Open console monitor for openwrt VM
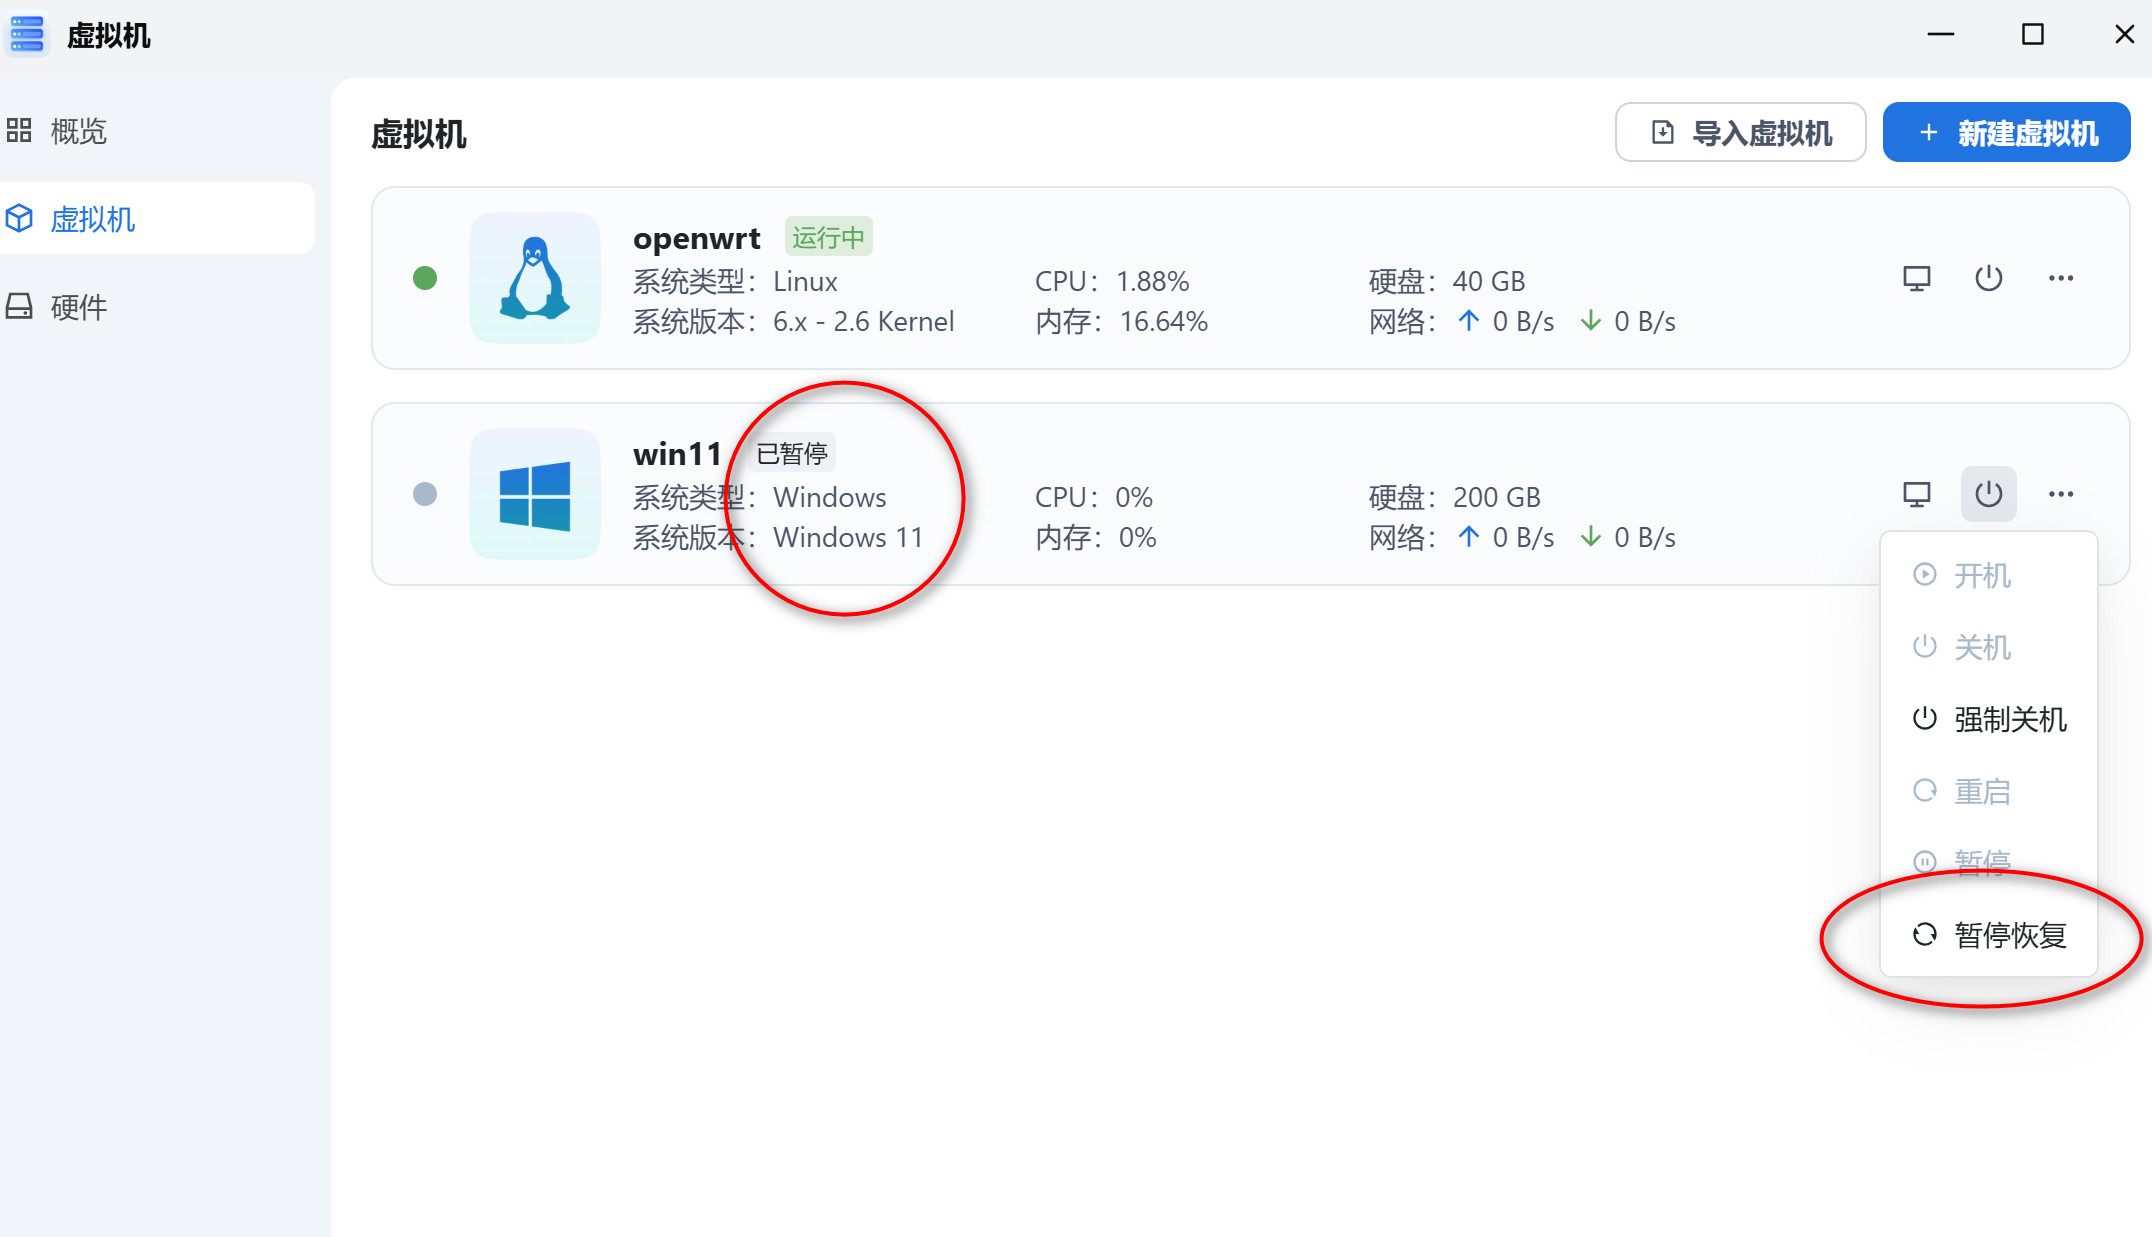Screen dimensions: 2152x1237 pos(1916,278)
